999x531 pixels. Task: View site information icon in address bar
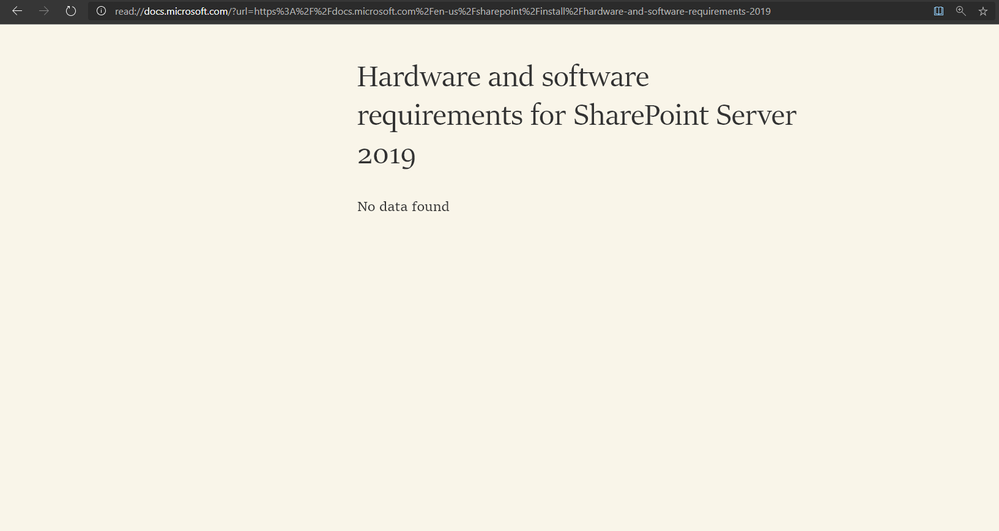coord(101,11)
